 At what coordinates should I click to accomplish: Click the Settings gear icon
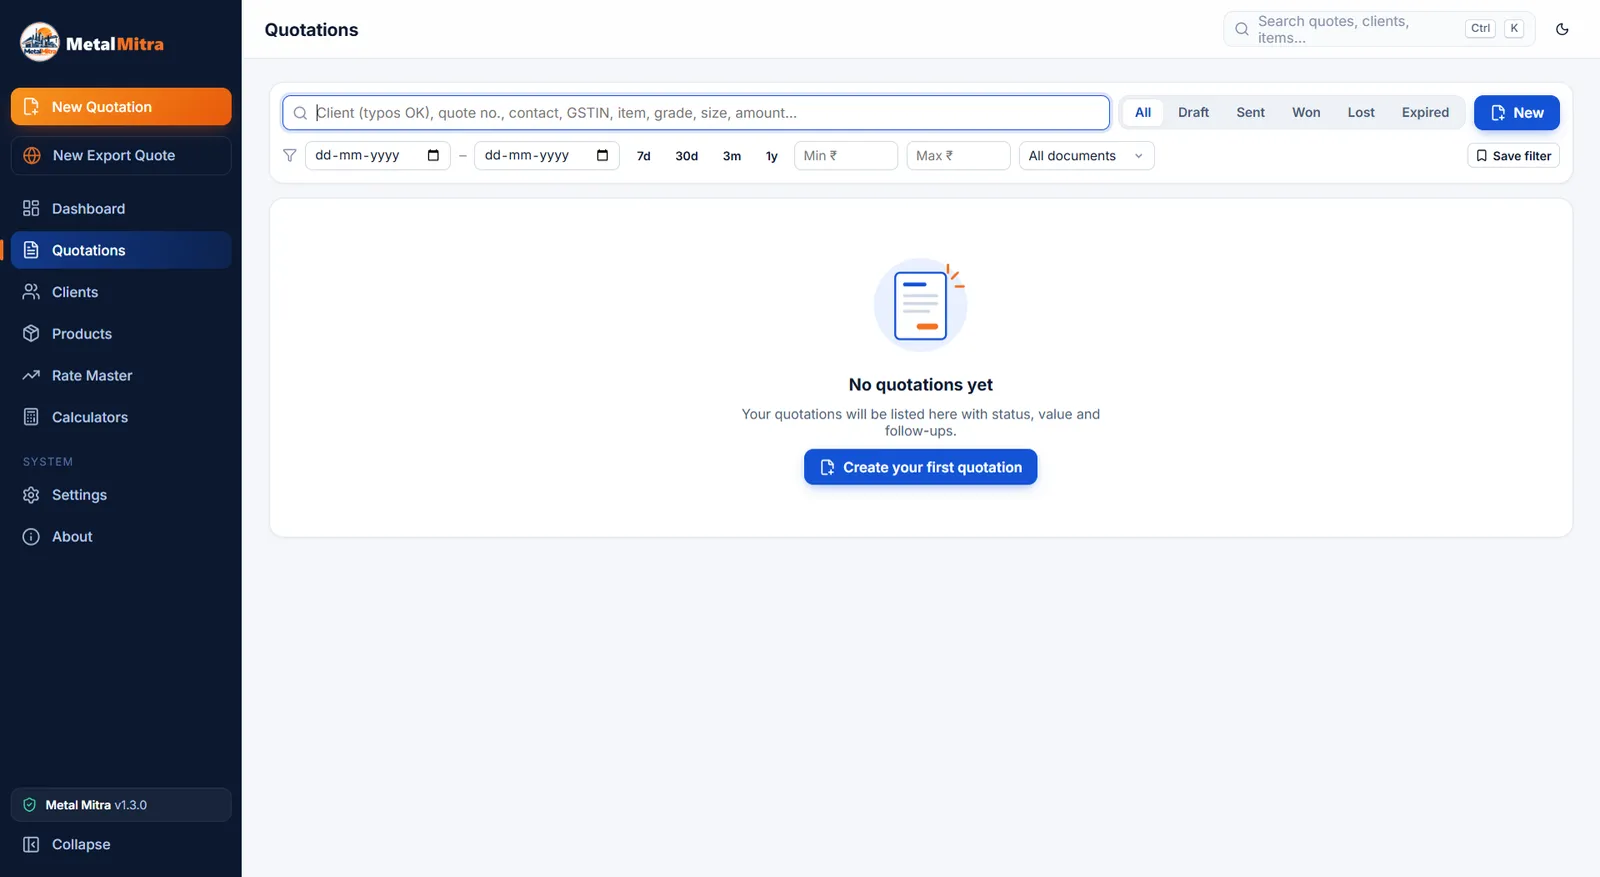[x=31, y=495]
